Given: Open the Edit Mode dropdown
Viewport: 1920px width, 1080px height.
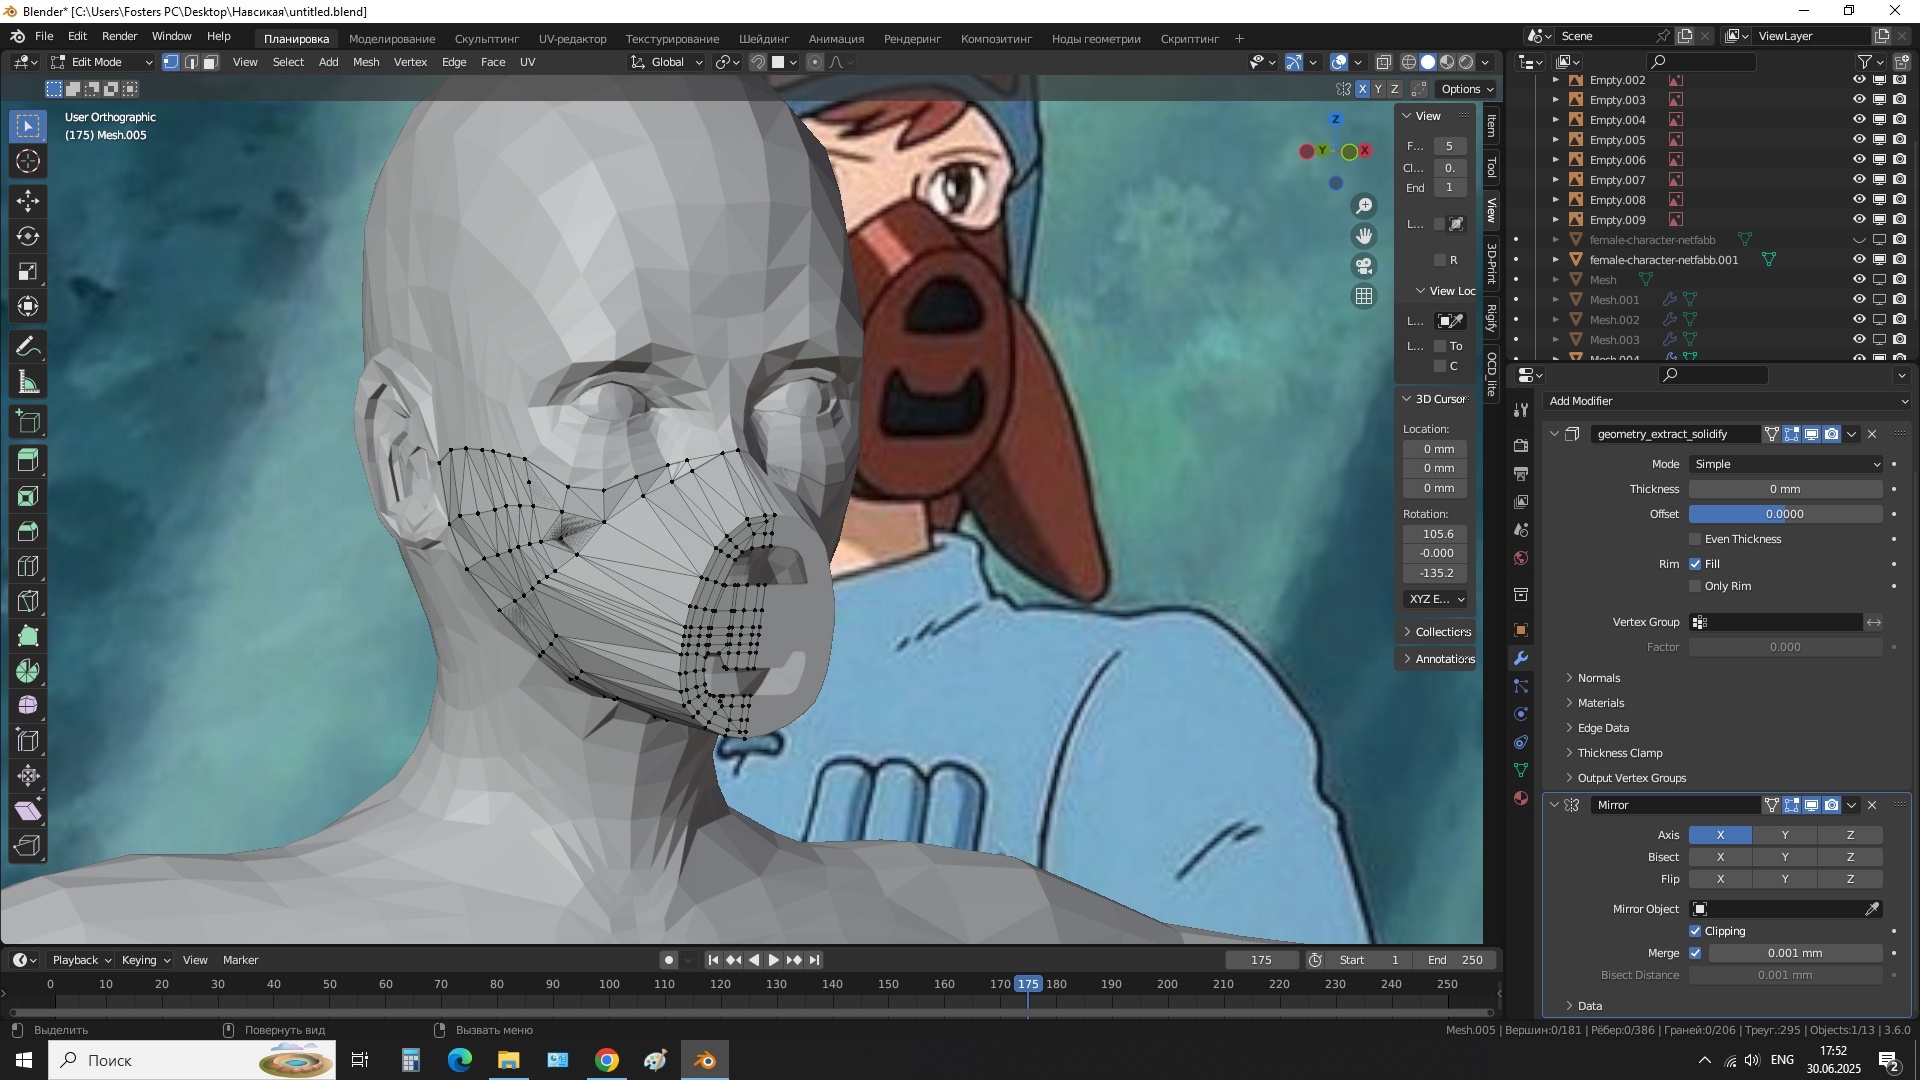Looking at the screenshot, I should click(100, 62).
